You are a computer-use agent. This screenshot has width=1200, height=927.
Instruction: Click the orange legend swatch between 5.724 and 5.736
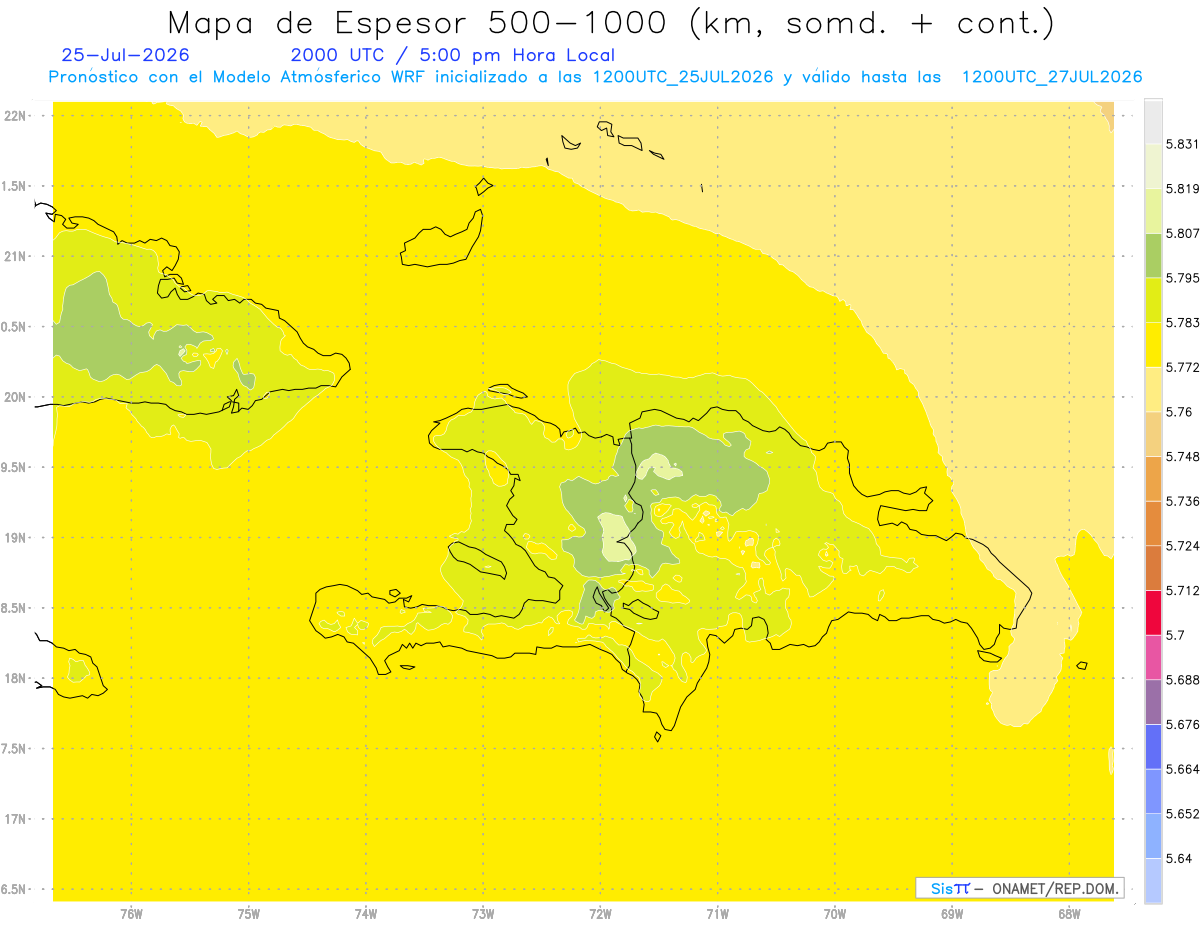[1153, 523]
